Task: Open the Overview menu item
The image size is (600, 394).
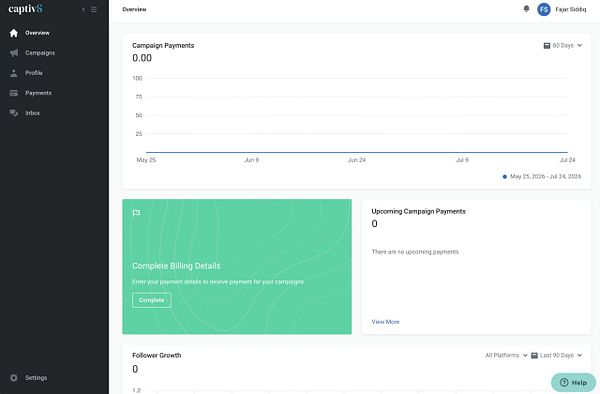Action: pyautogui.click(x=37, y=33)
